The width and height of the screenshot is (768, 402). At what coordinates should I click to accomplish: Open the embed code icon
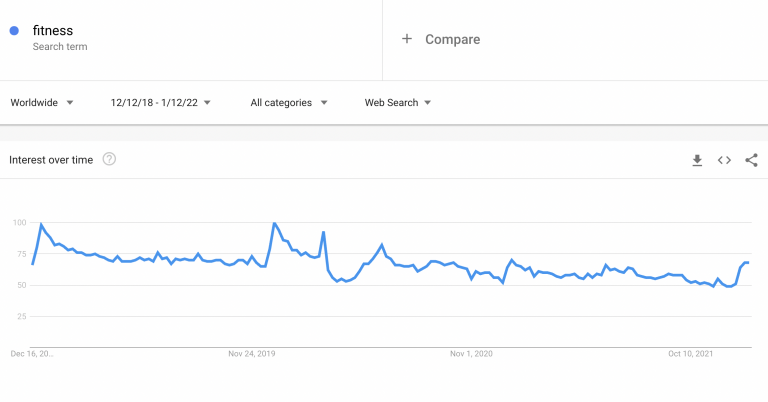724,160
